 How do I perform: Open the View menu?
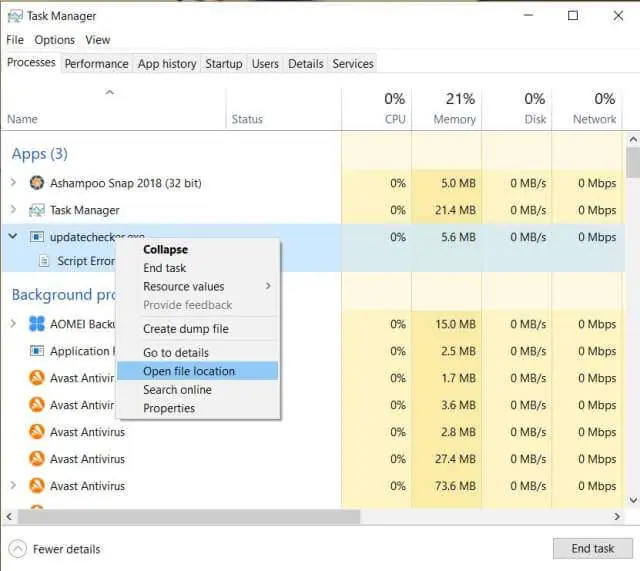(98, 40)
